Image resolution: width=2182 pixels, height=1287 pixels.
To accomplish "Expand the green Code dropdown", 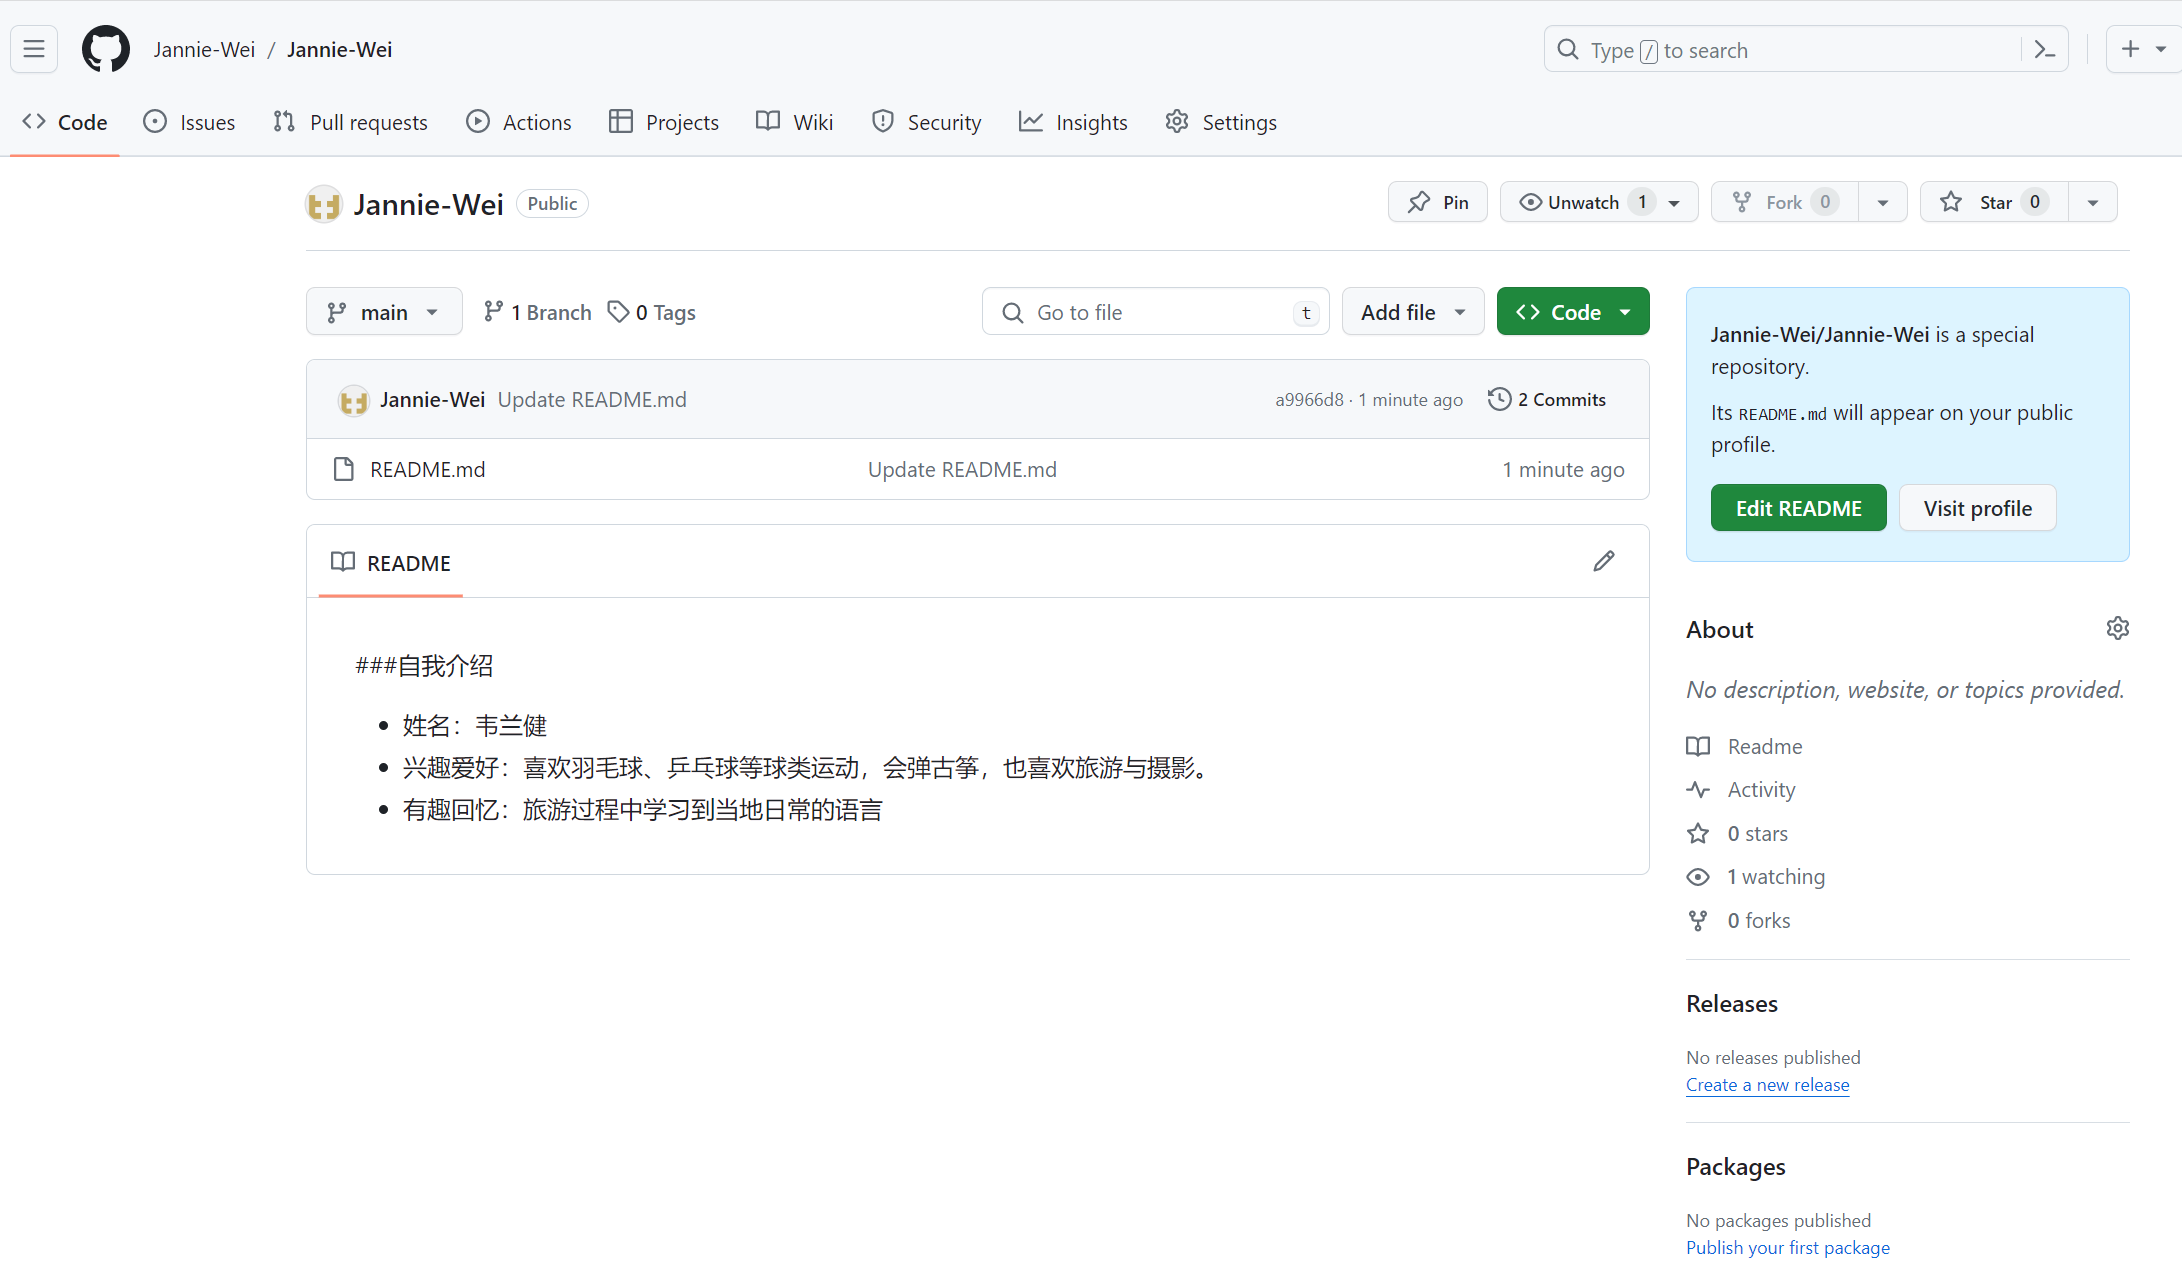I will (1572, 313).
